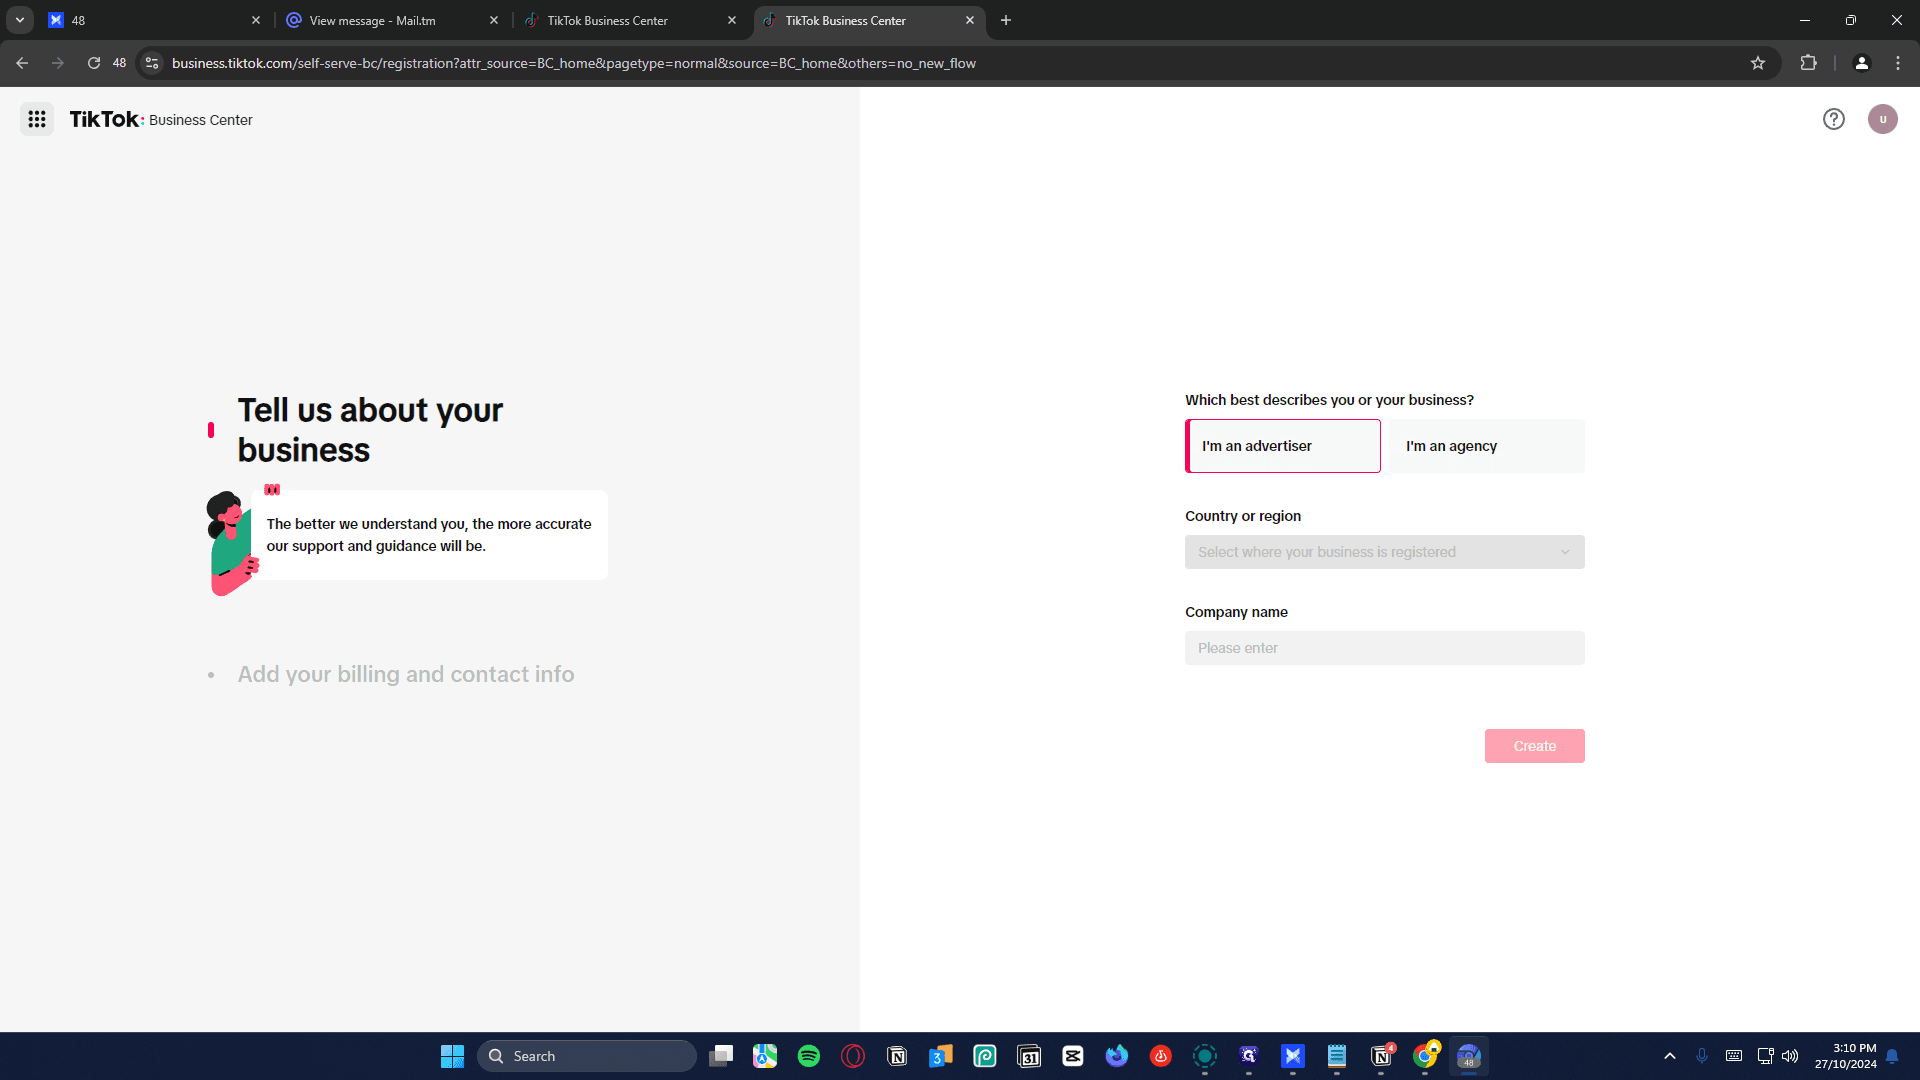1920x1080 pixels.
Task: Click the taskbar Search box
Action: 587,1056
